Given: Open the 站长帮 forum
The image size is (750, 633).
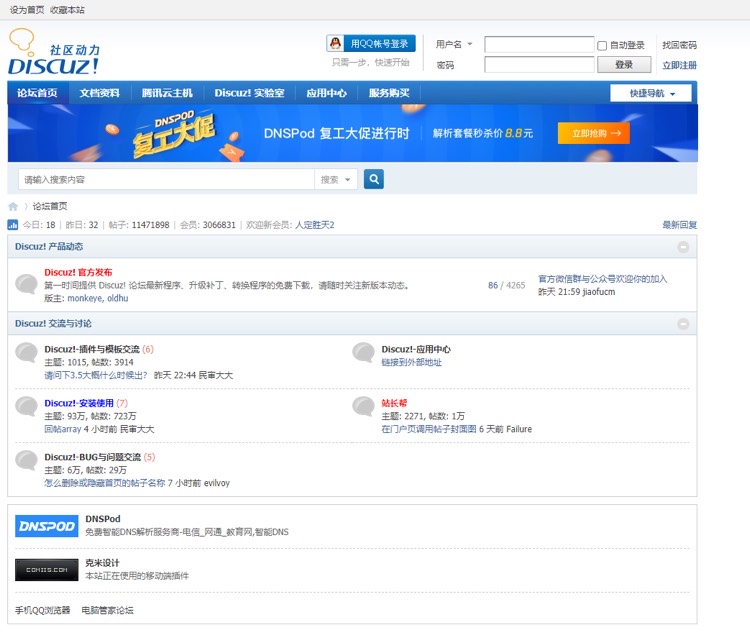Looking at the screenshot, I should 394,403.
